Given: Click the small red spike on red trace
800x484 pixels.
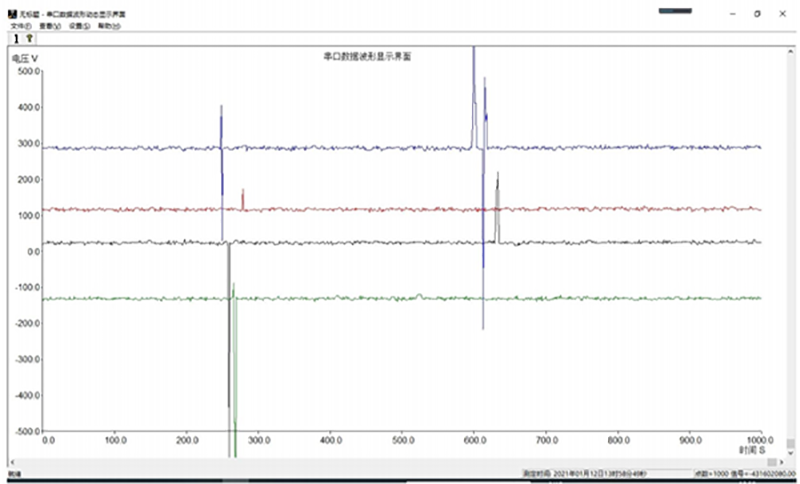Looking at the screenshot, I should click(242, 198).
